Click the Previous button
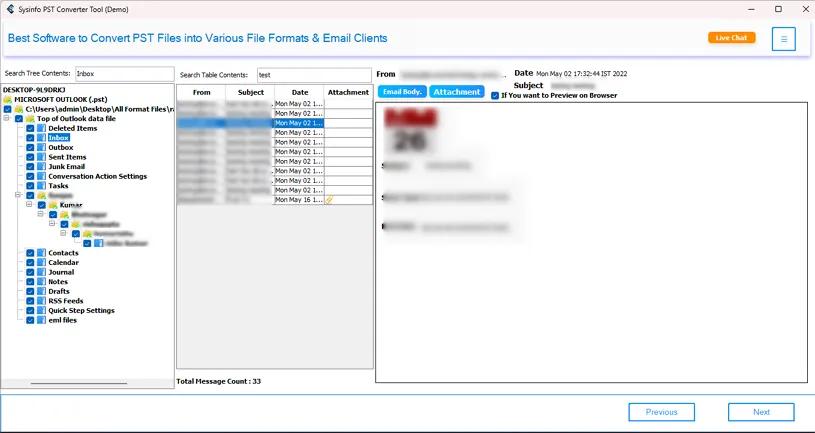 coord(661,412)
